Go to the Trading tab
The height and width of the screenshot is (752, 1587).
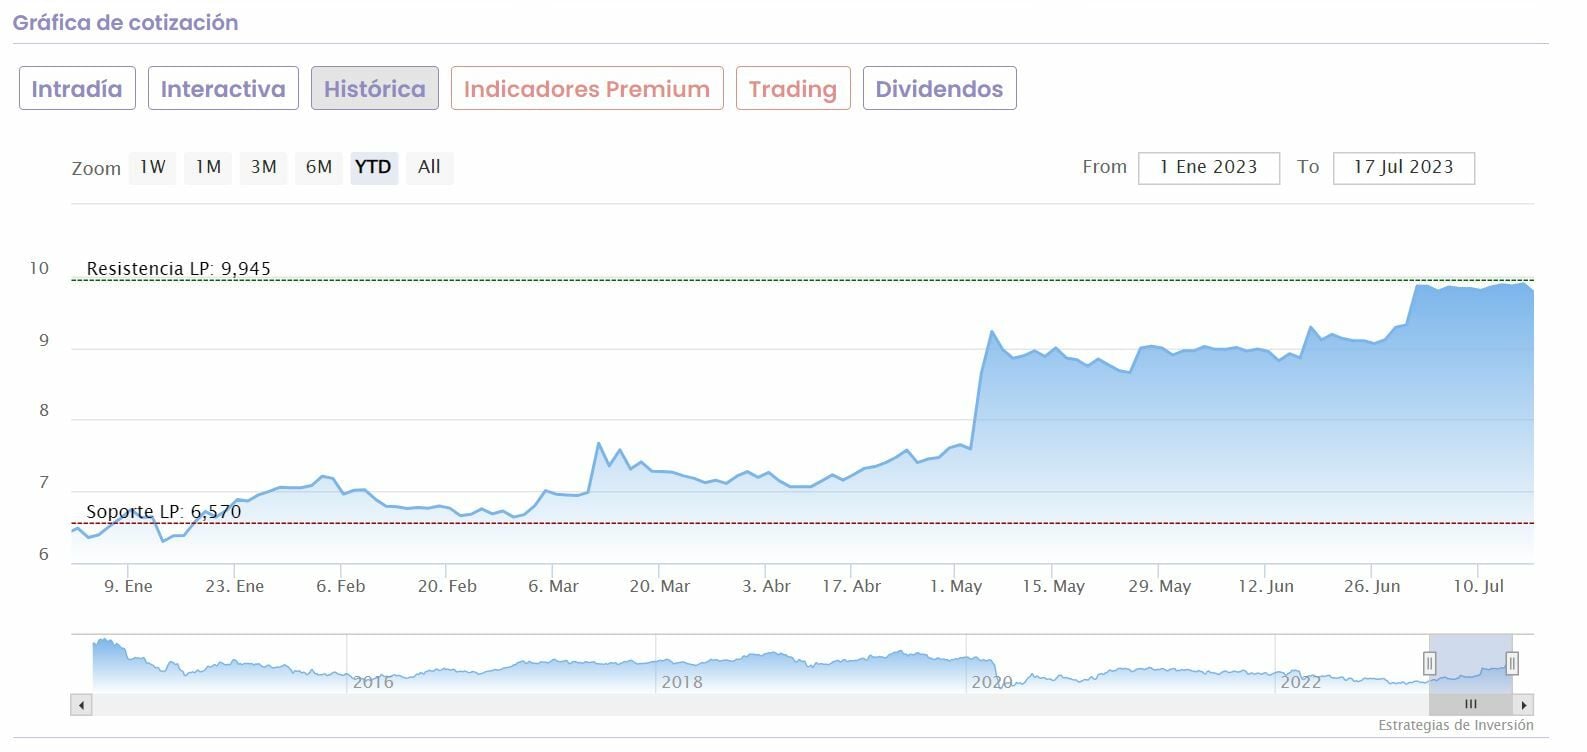(x=793, y=89)
